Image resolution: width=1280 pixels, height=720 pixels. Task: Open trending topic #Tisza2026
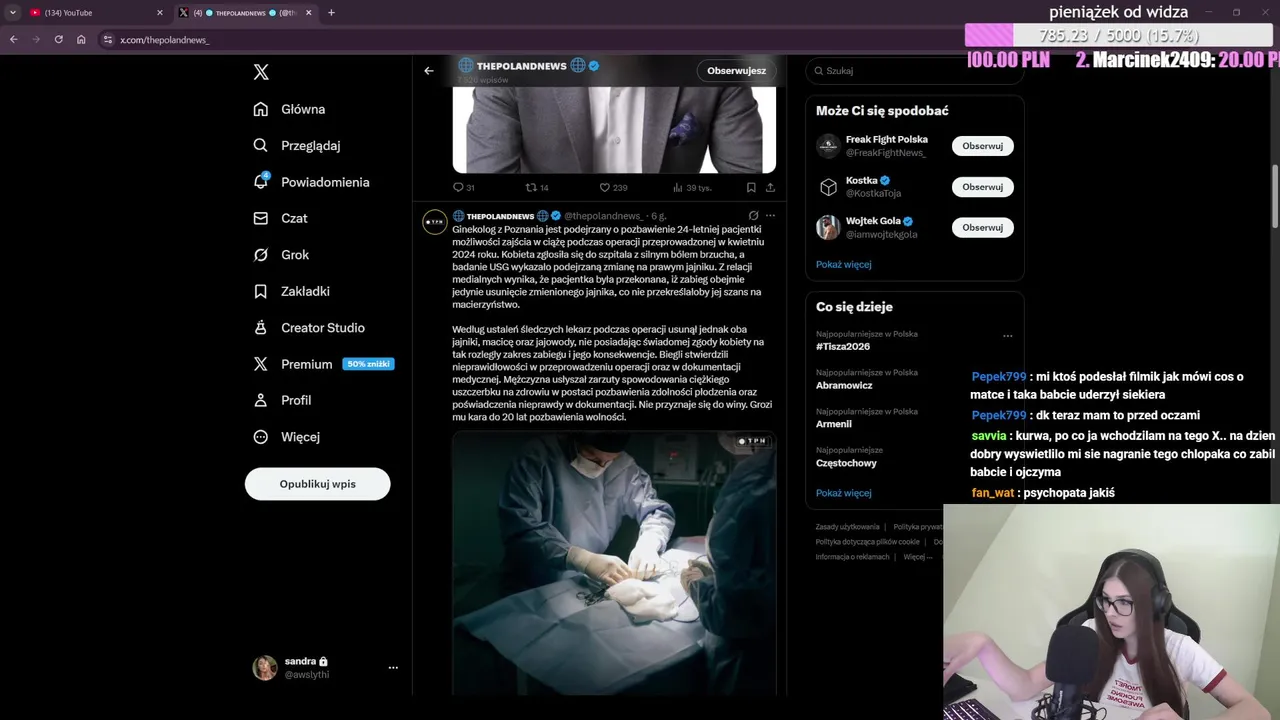[843, 347]
